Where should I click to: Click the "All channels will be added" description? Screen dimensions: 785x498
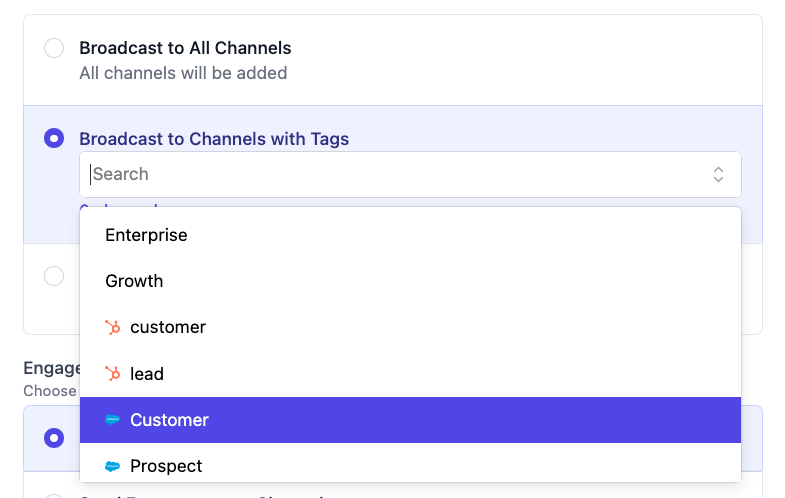183,73
